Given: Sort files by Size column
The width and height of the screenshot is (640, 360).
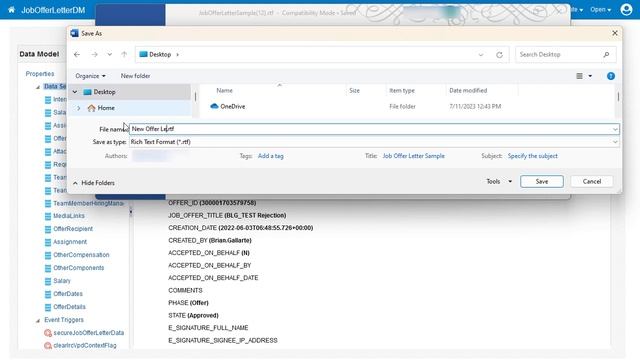Looking at the screenshot, I should coord(354,91).
